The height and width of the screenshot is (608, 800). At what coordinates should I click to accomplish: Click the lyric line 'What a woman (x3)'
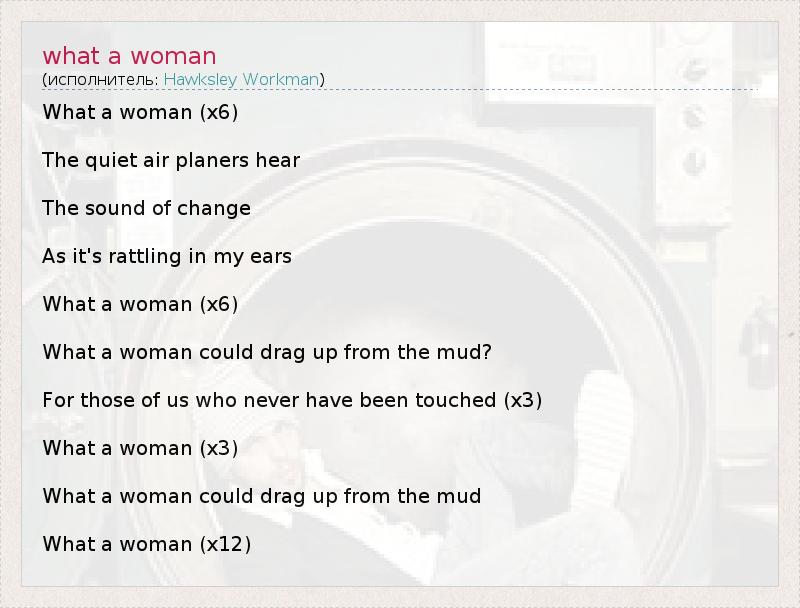pos(140,448)
